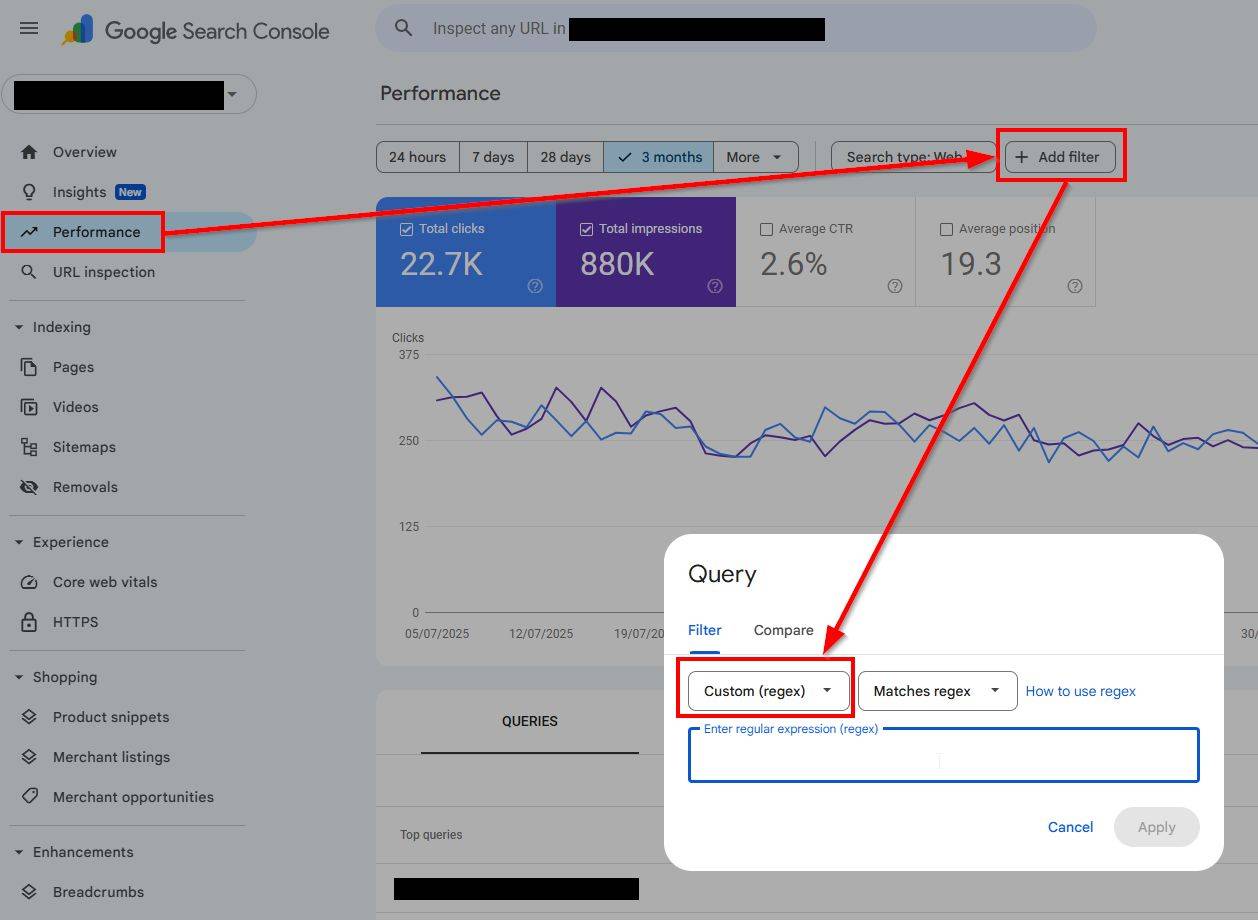Open the Removals crossed-eye icon

tap(29, 487)
